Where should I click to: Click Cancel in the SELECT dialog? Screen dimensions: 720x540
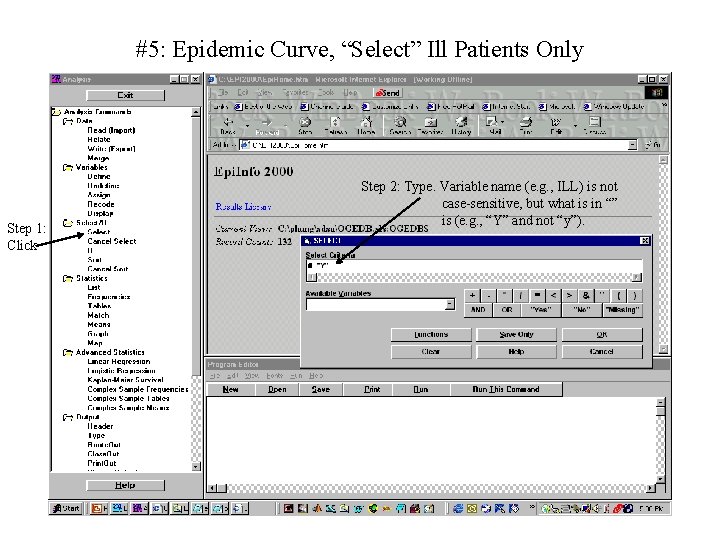[602, 352]
